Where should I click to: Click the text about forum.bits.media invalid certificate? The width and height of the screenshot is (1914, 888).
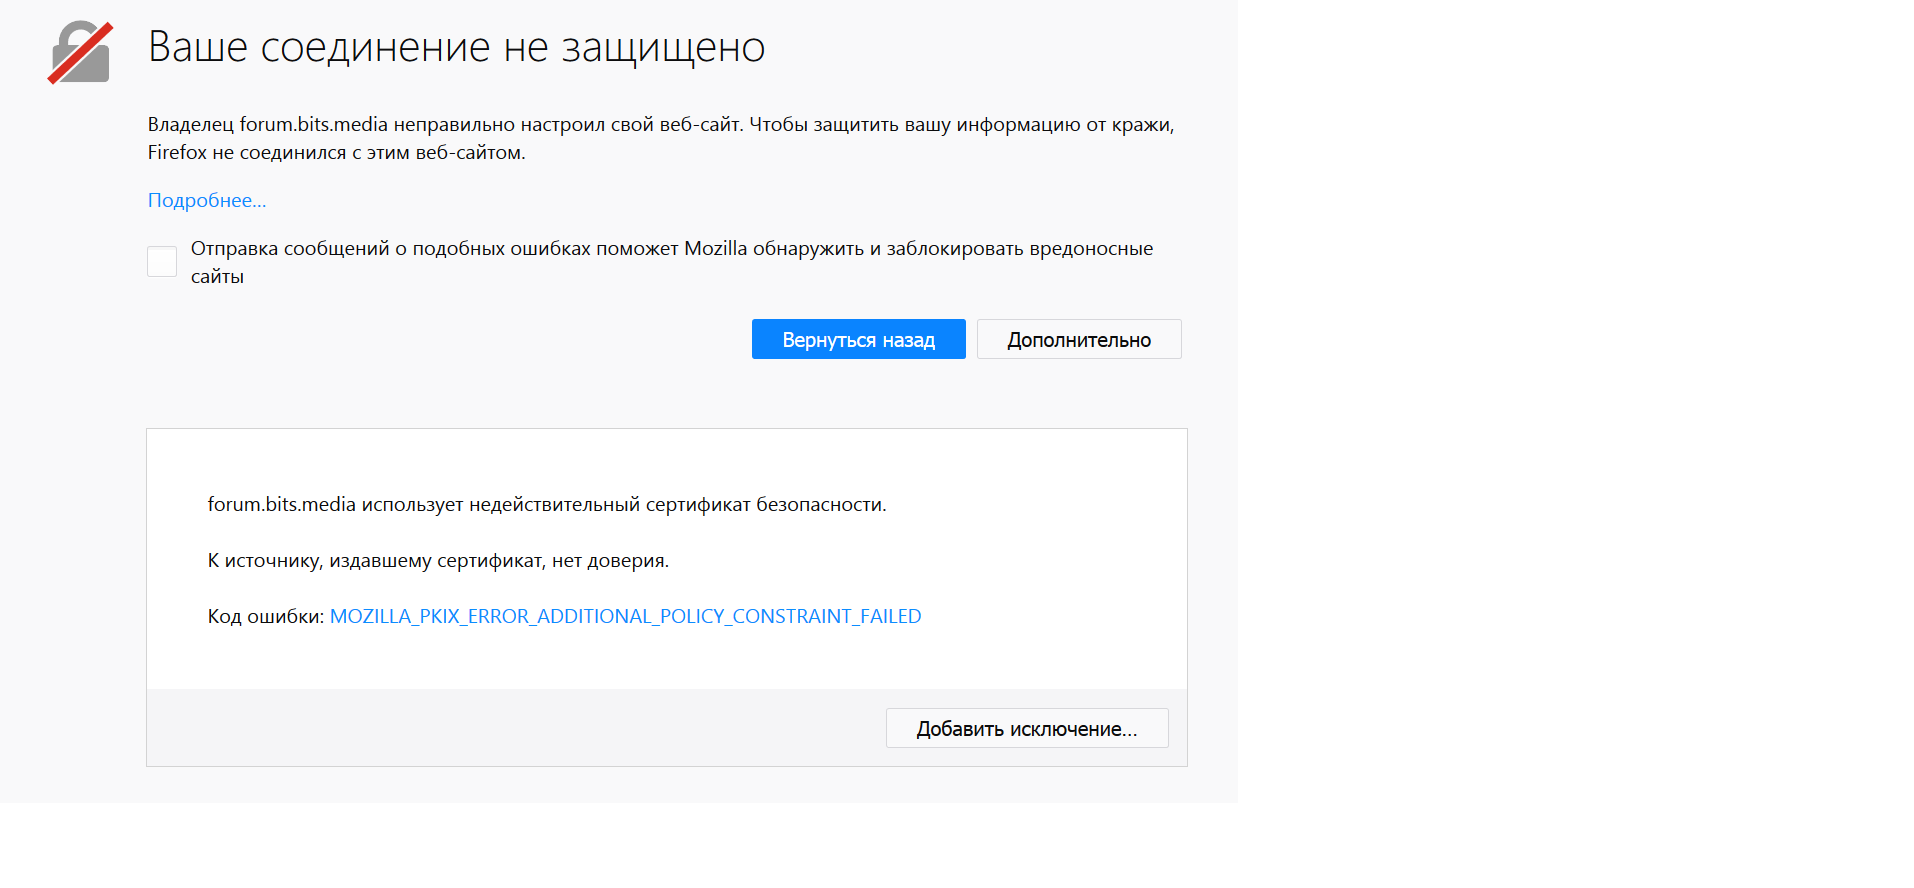point(547,504)
